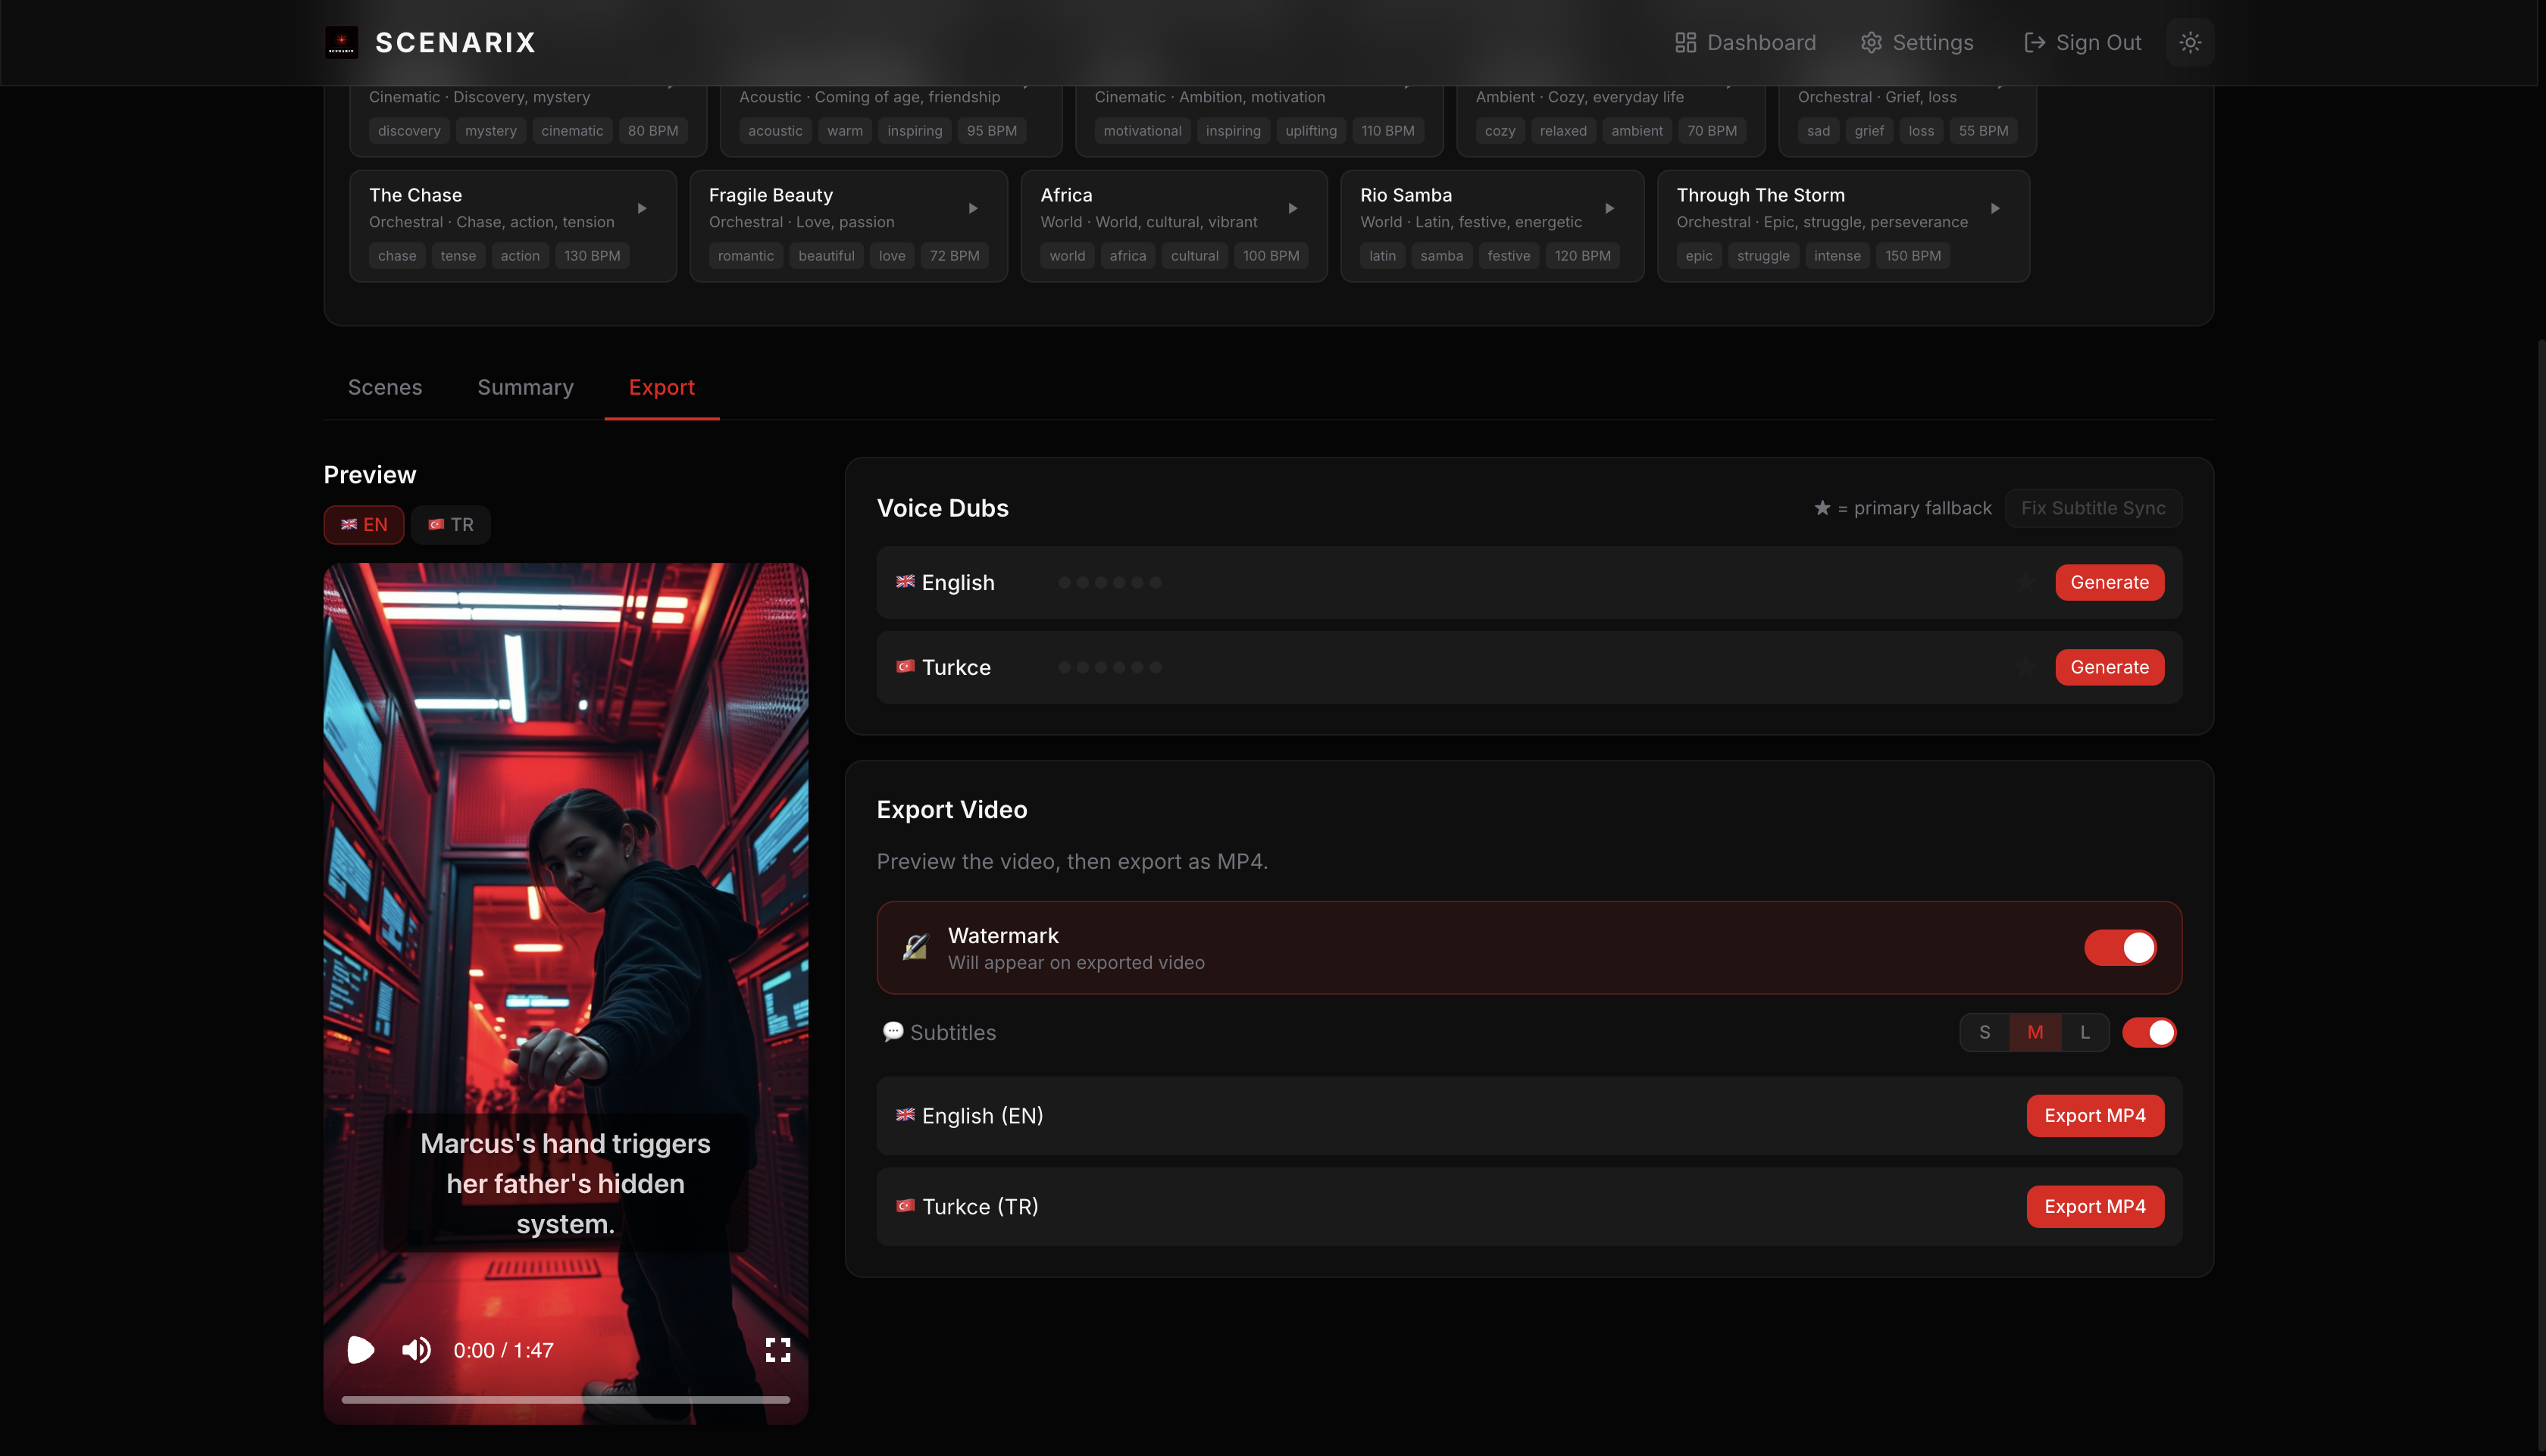
Task: Set English as primary fallback star
Action: 2026,582
